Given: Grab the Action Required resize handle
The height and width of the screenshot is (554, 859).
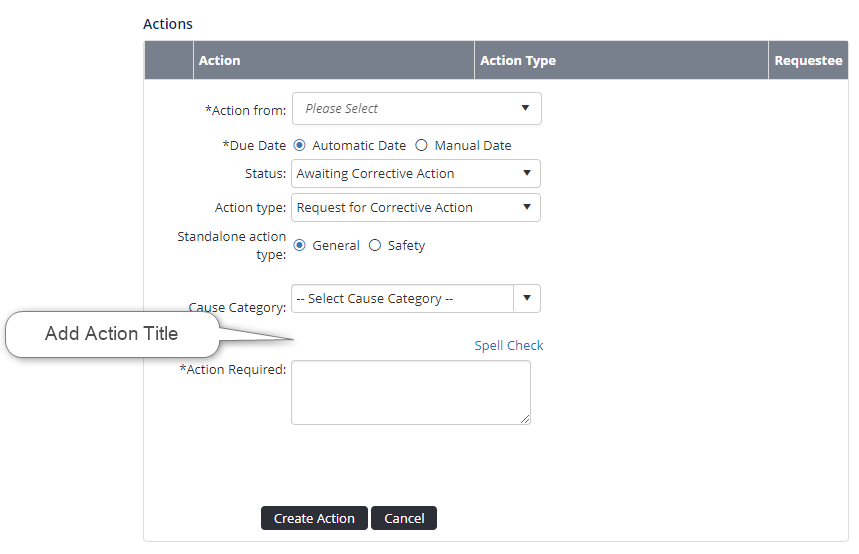Looking at the screenshot, I should tap(525, 419).
